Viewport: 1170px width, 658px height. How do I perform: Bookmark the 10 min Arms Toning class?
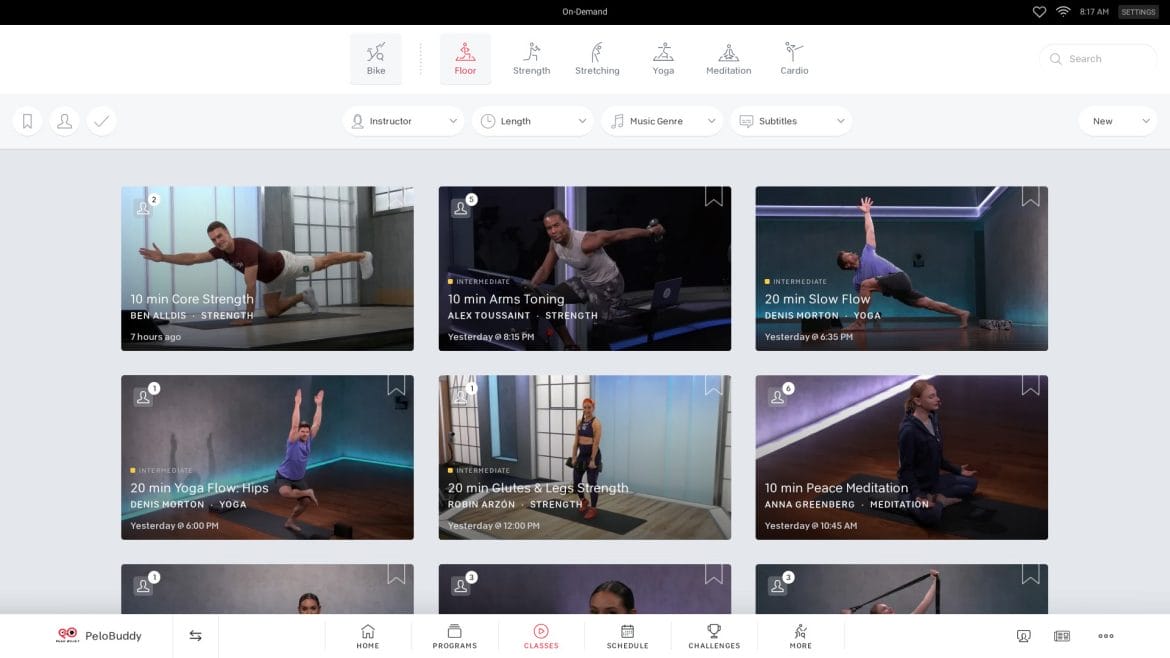pos(713,196)
